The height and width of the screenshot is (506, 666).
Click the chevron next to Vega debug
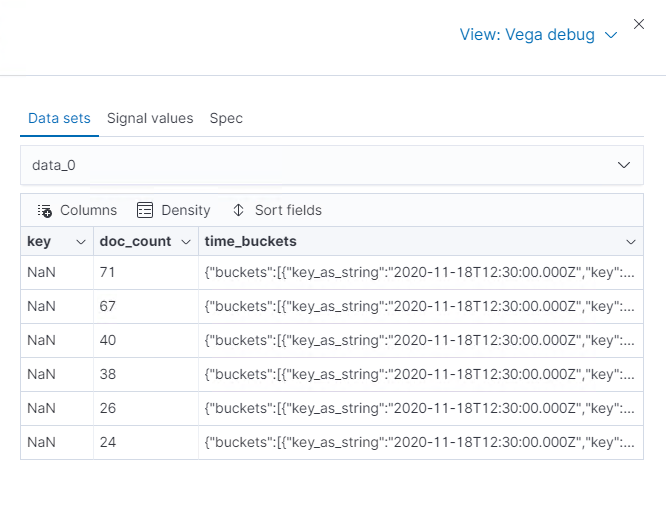611,35
